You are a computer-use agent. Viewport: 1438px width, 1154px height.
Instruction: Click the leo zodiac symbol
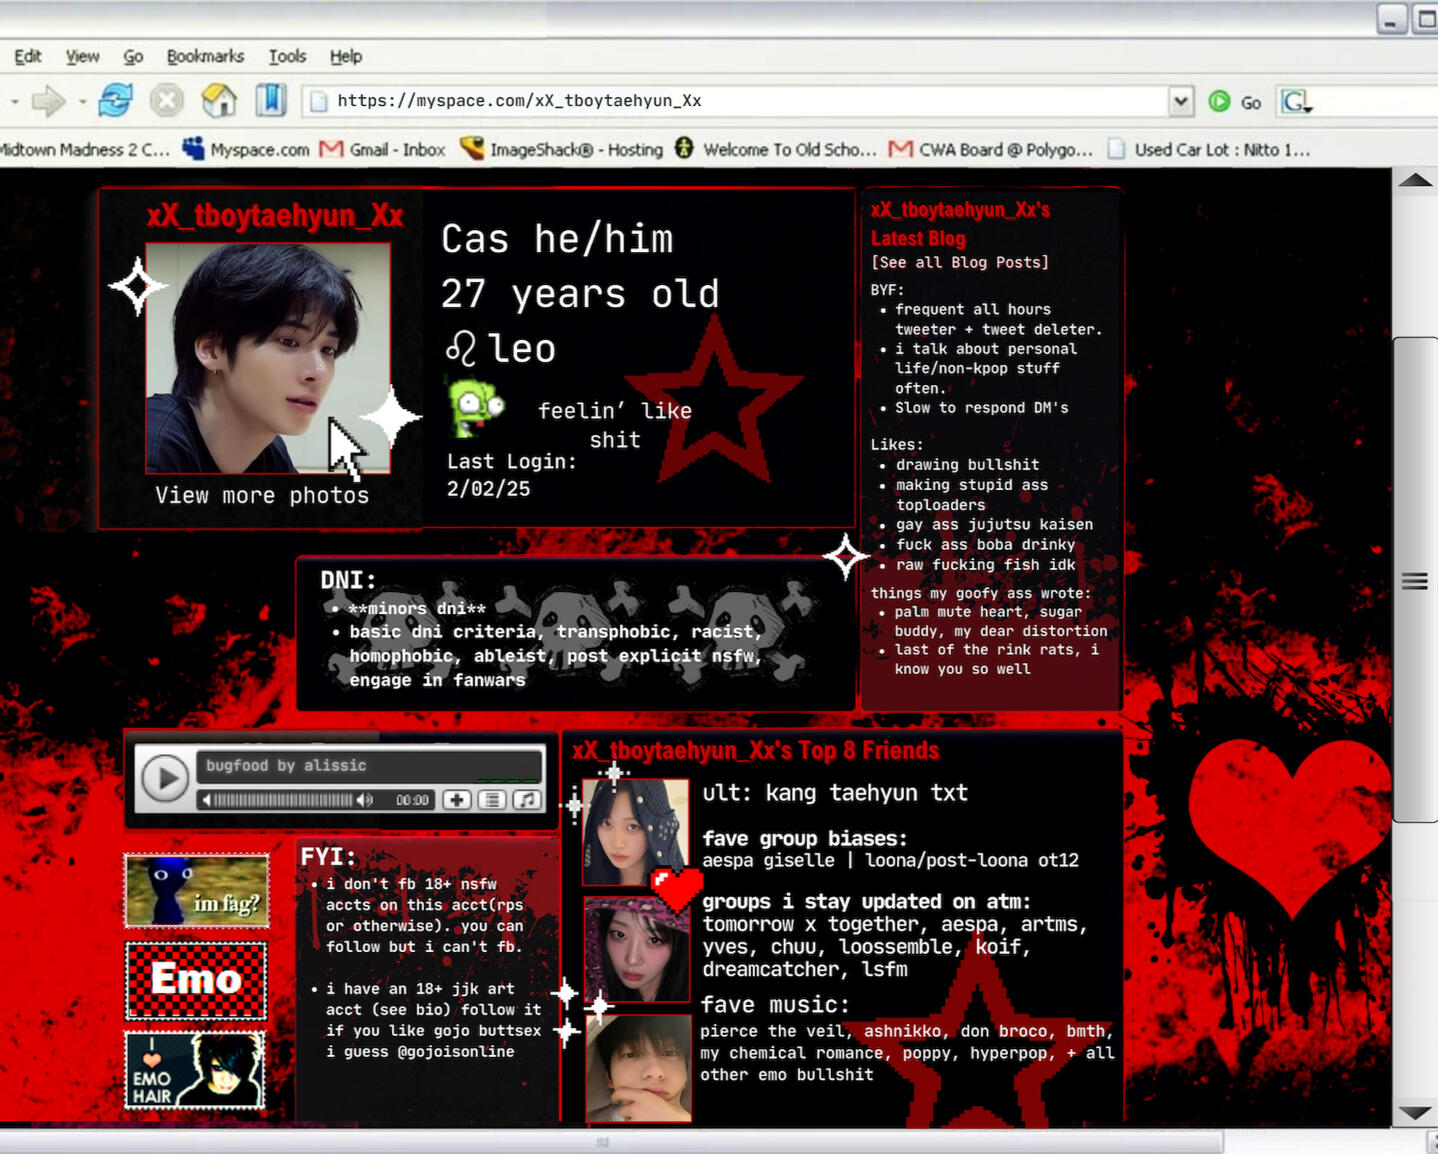click(461, 348)
